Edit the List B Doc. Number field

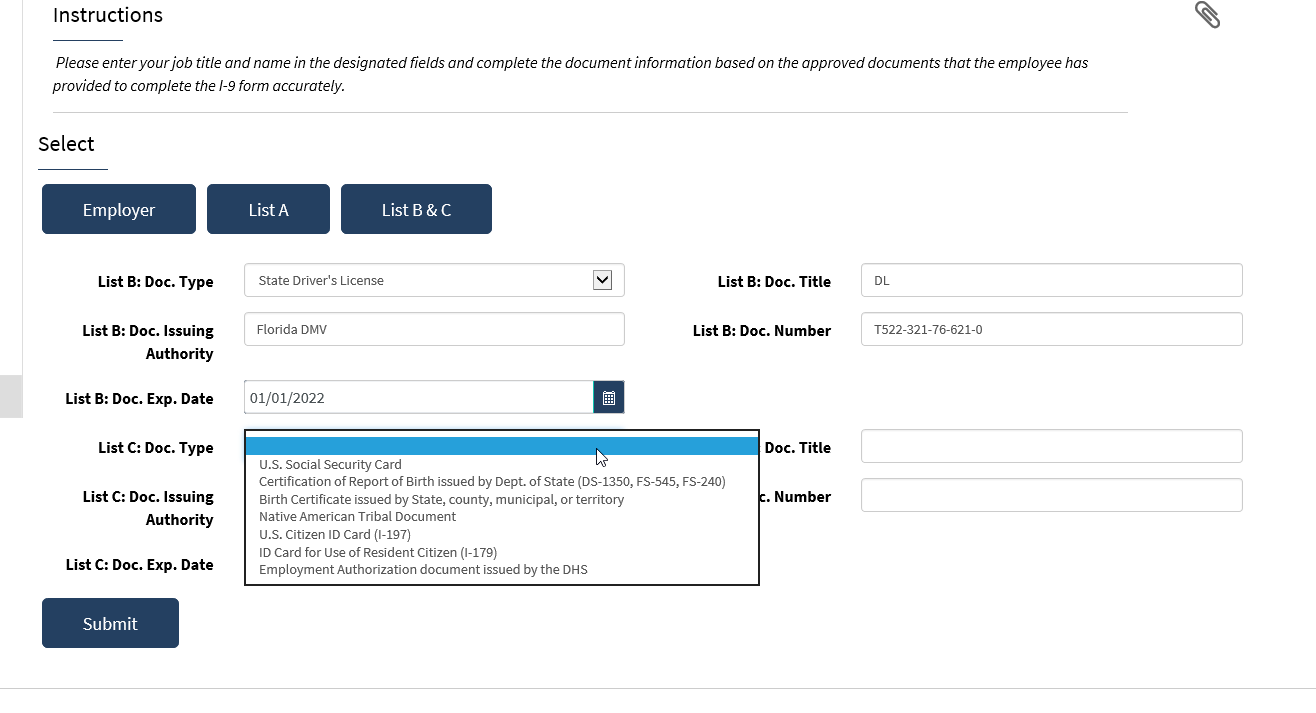click(1052, 329)
